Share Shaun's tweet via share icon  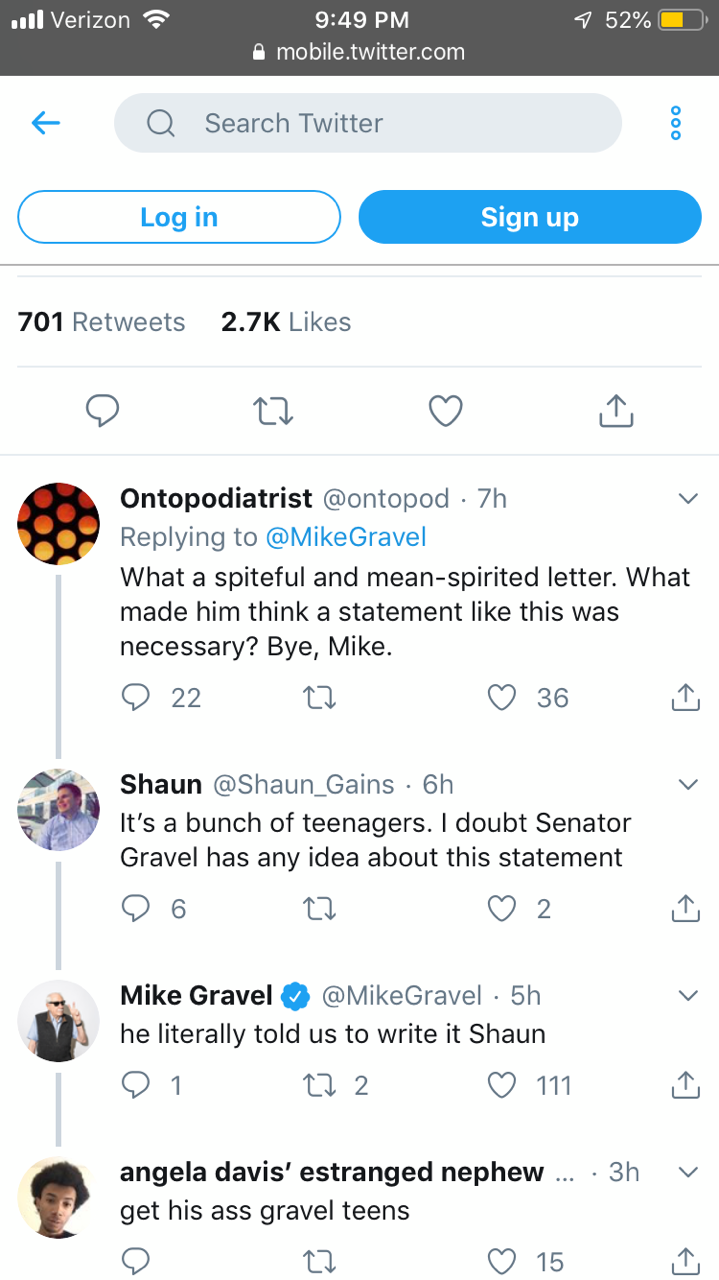point(685,909)
